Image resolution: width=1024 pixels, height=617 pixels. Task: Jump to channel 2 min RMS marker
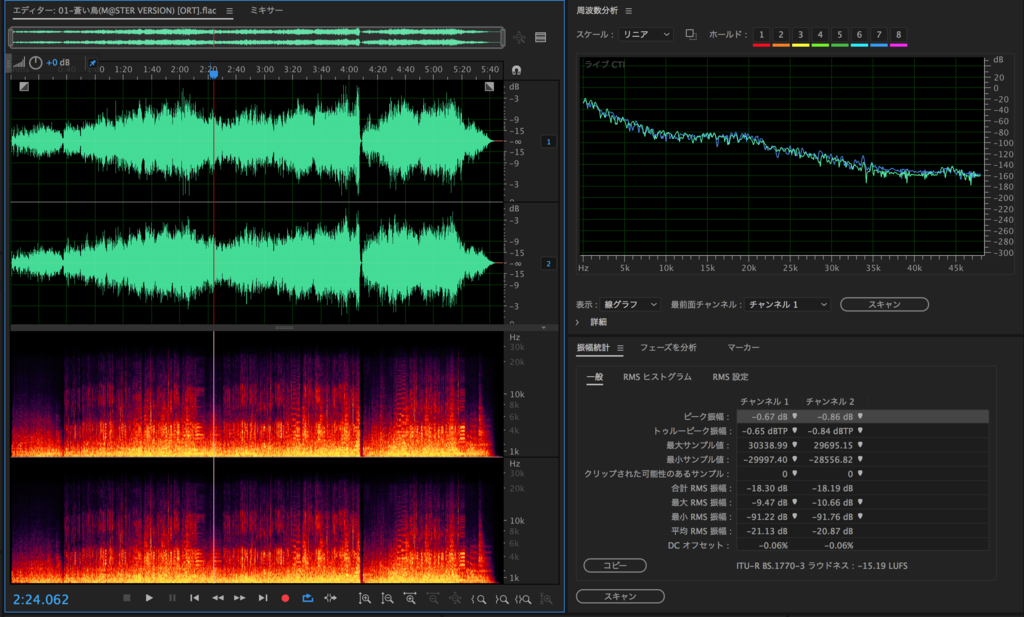(x=860, y=516)
